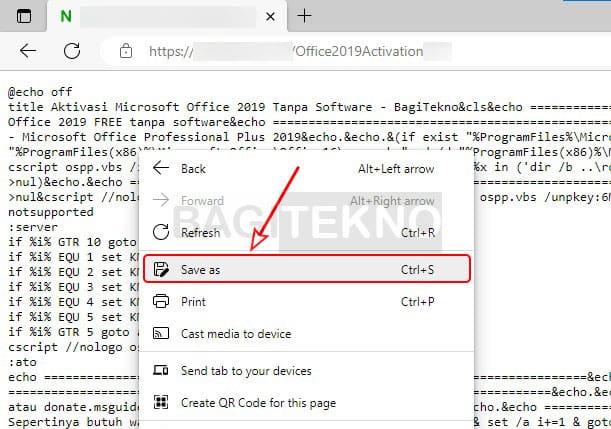Click the 'notsupported' text line
The height and width of the screenshot is (429, 611).
click(51, 212)
